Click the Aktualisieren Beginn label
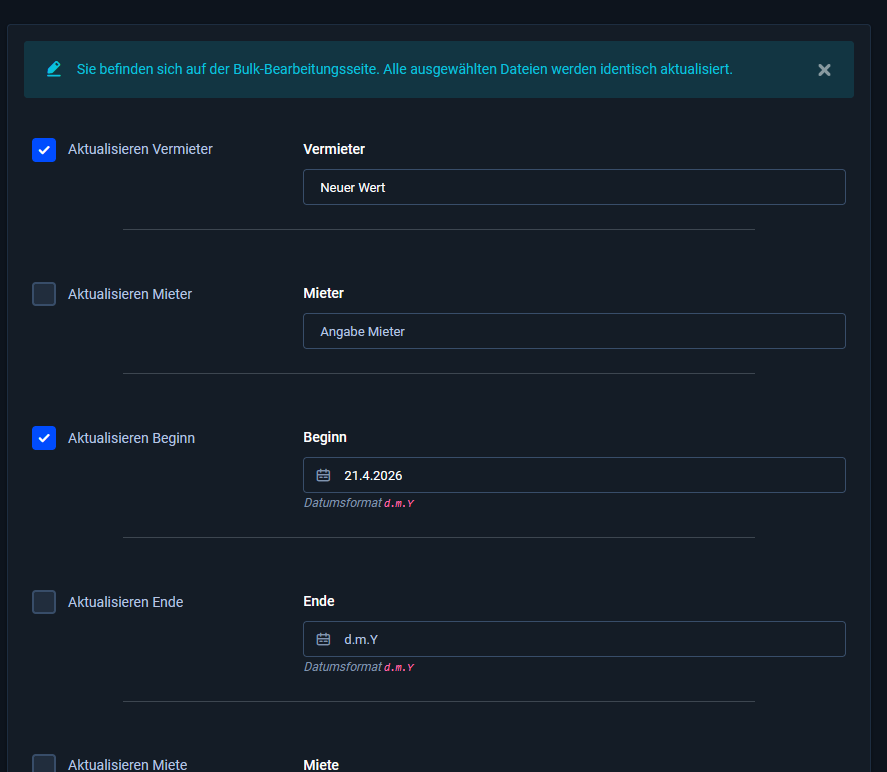The width and height of the screenshot is (887, 772). click(131, 438)
